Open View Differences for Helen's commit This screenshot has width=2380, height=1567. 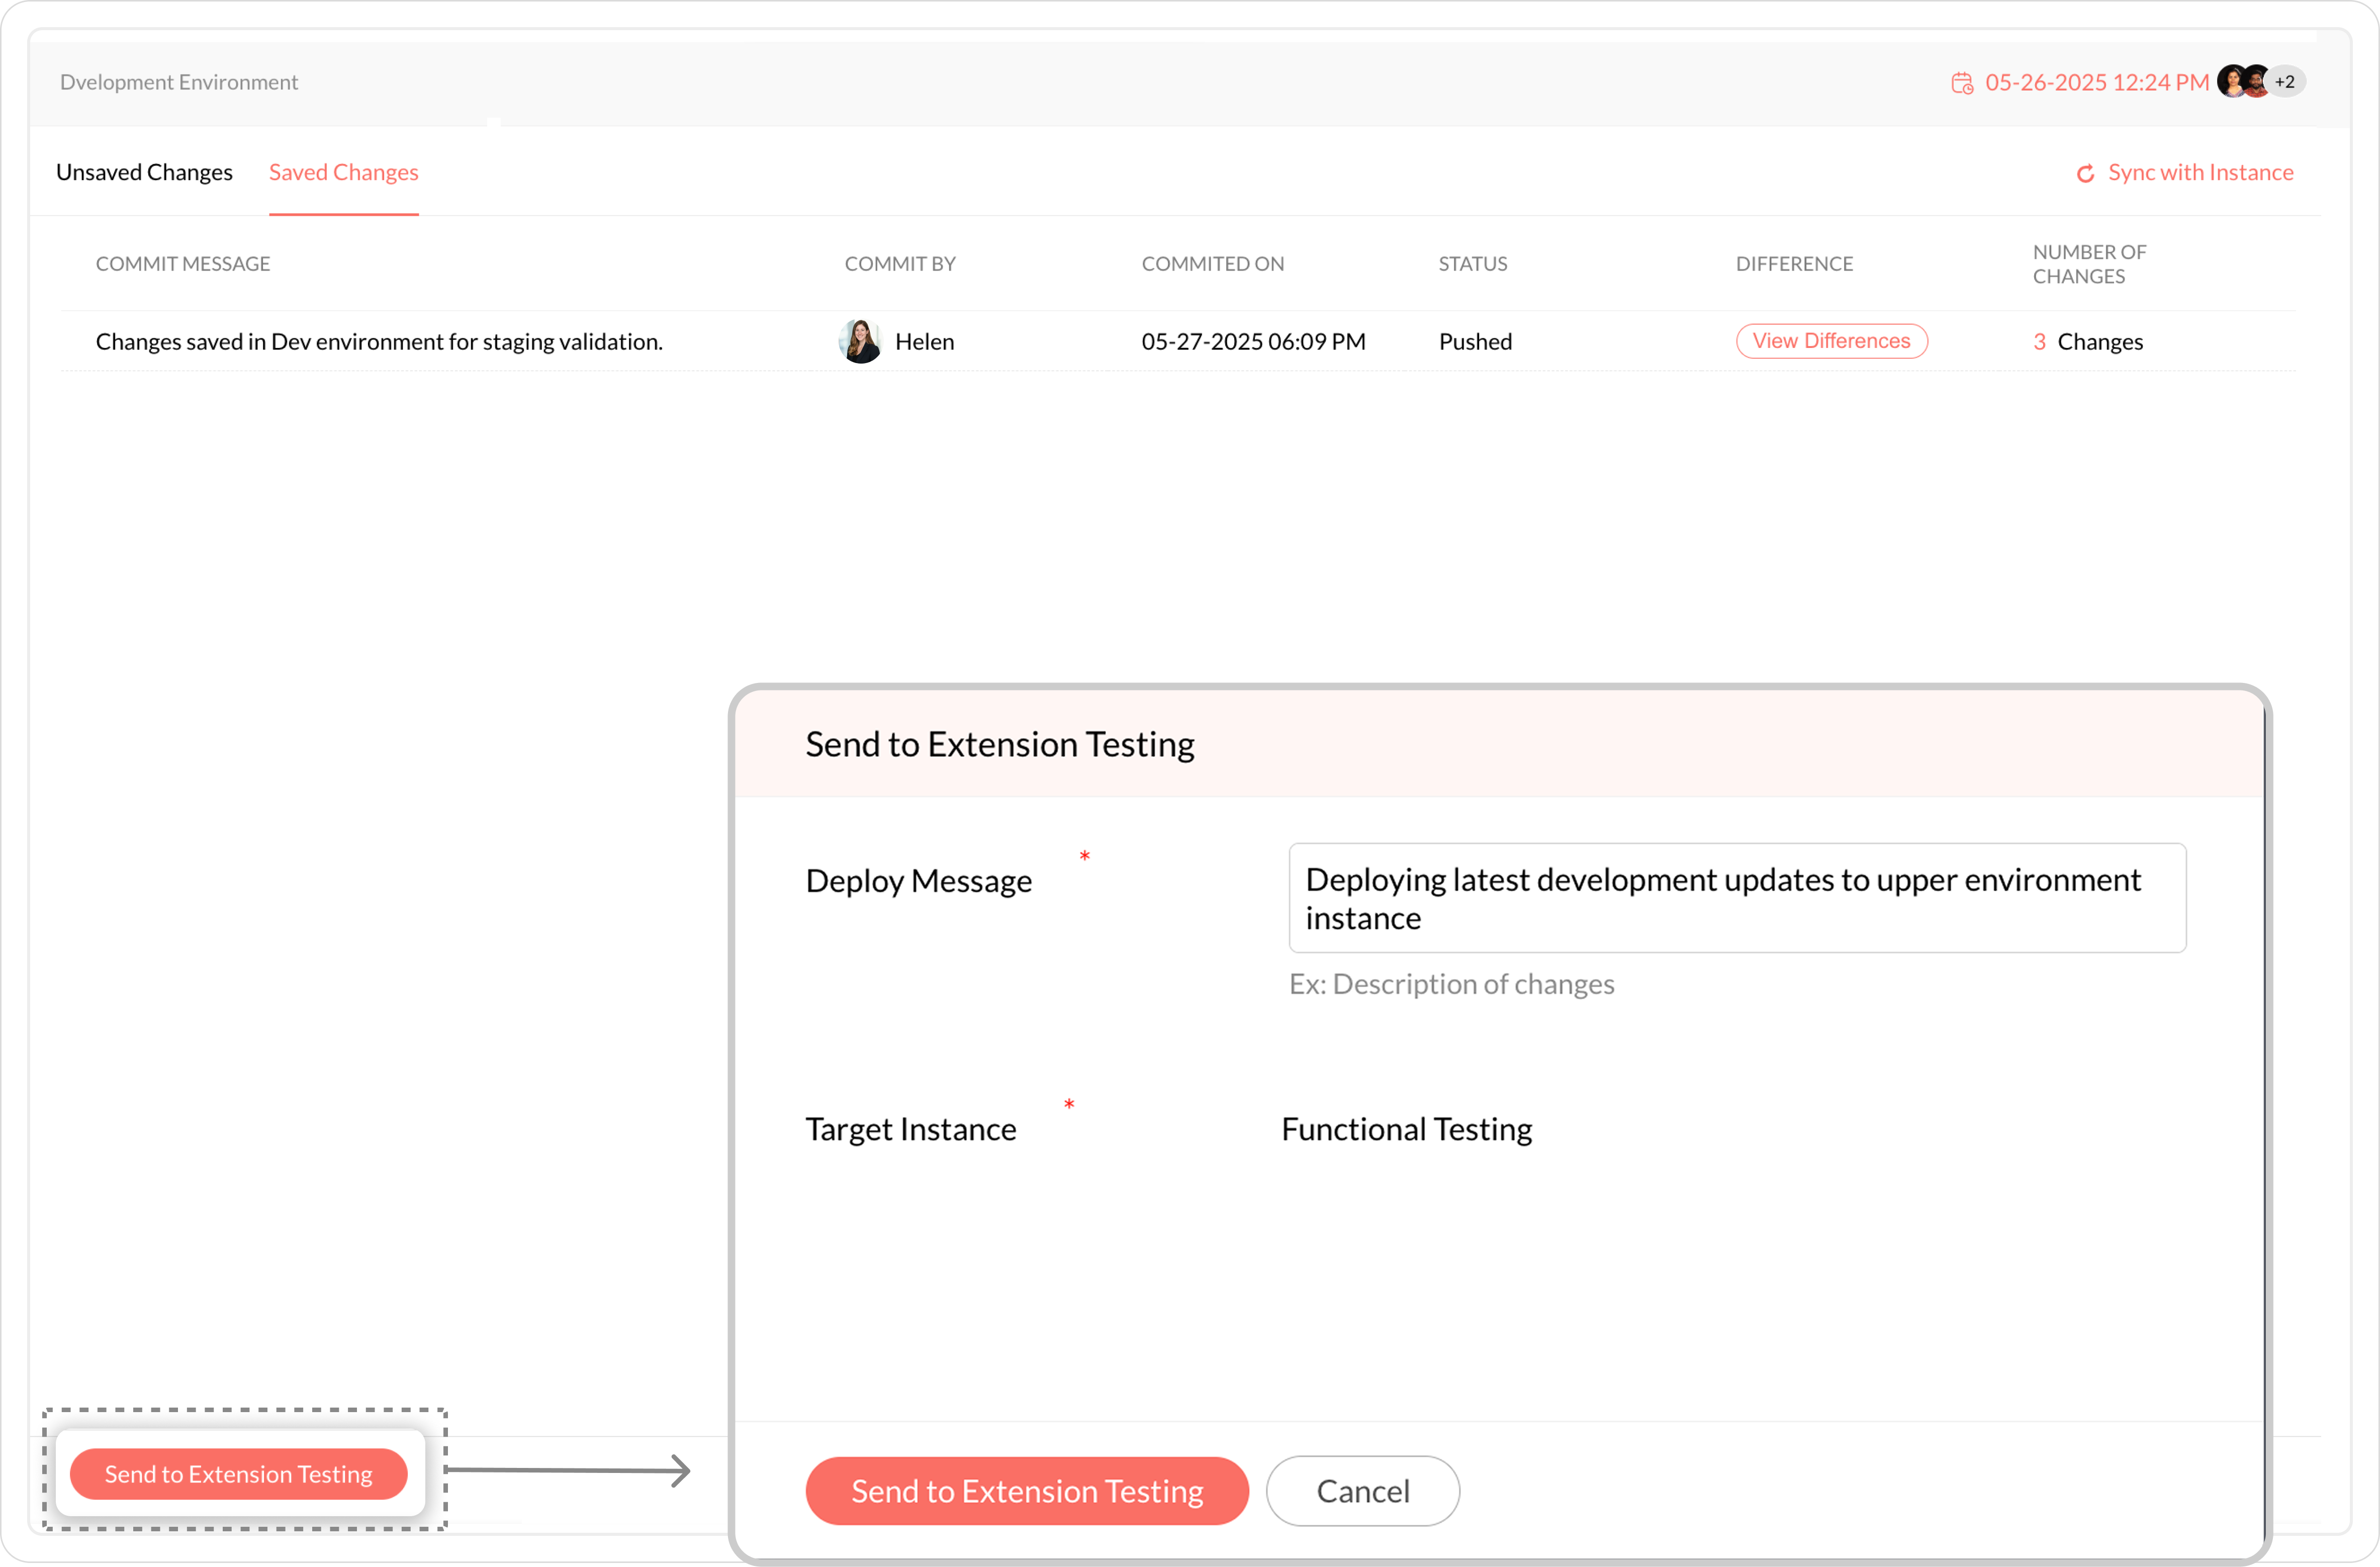click(x=1831, y=341)
